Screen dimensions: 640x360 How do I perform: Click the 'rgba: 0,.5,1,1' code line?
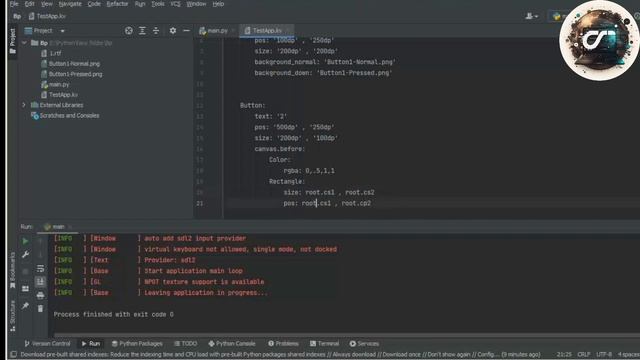[309, 171]
